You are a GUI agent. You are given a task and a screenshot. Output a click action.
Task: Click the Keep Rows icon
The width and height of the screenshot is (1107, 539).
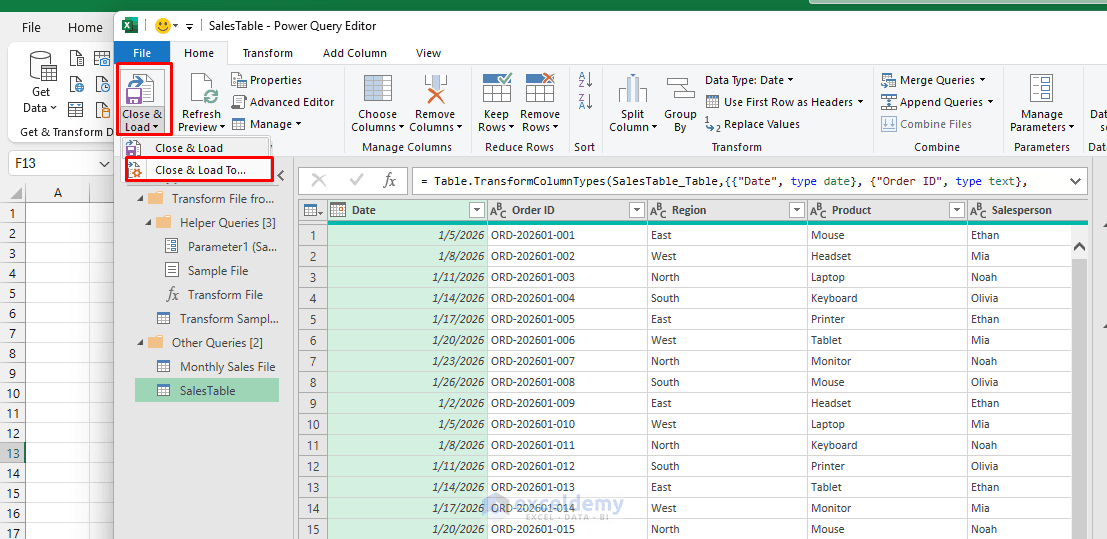(497, 89)
